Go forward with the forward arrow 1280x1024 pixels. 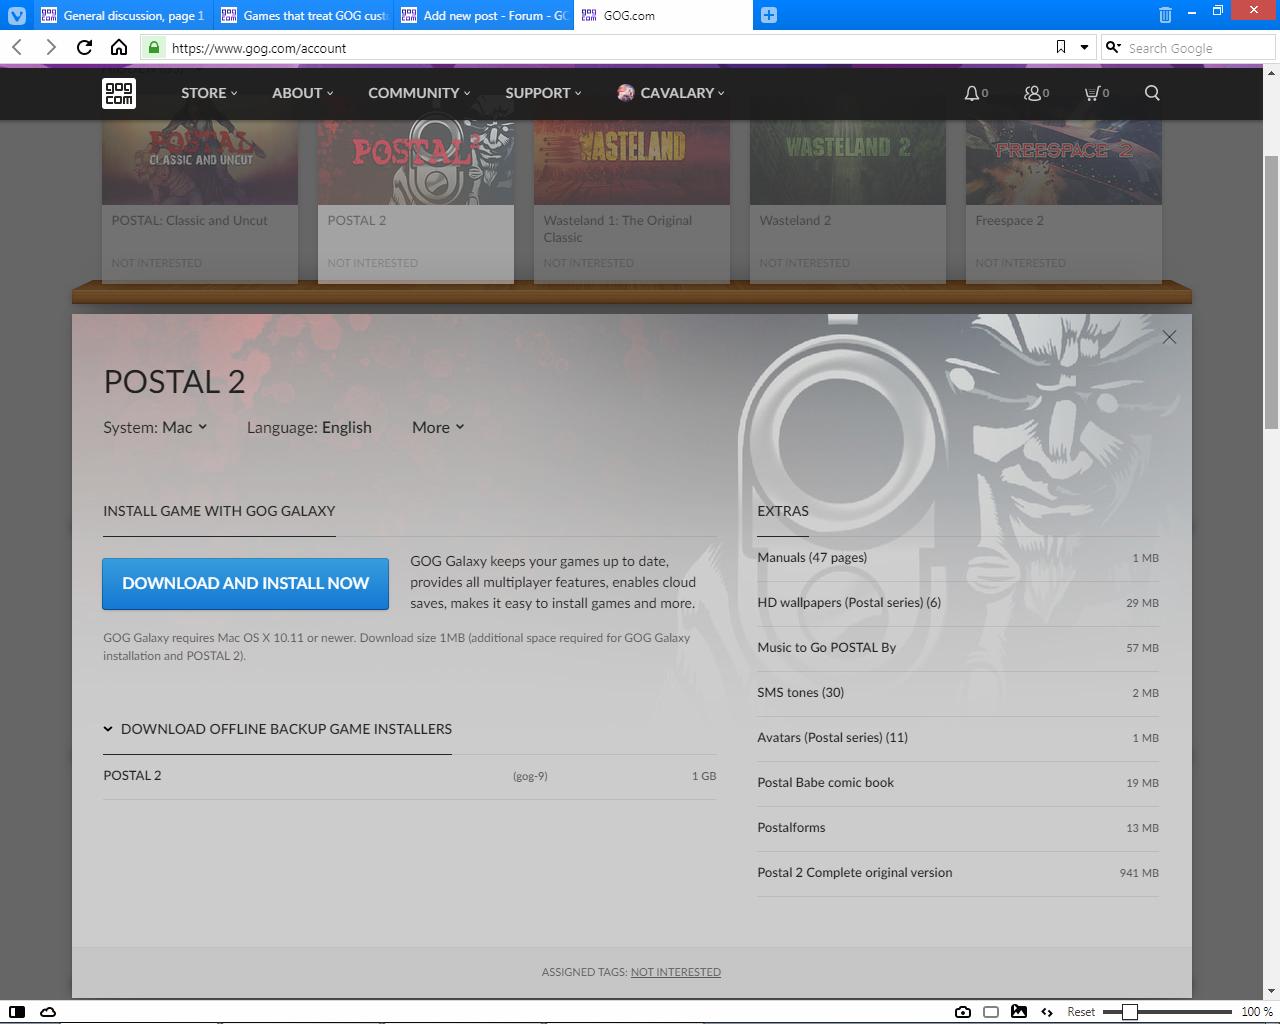click(50, 47)
